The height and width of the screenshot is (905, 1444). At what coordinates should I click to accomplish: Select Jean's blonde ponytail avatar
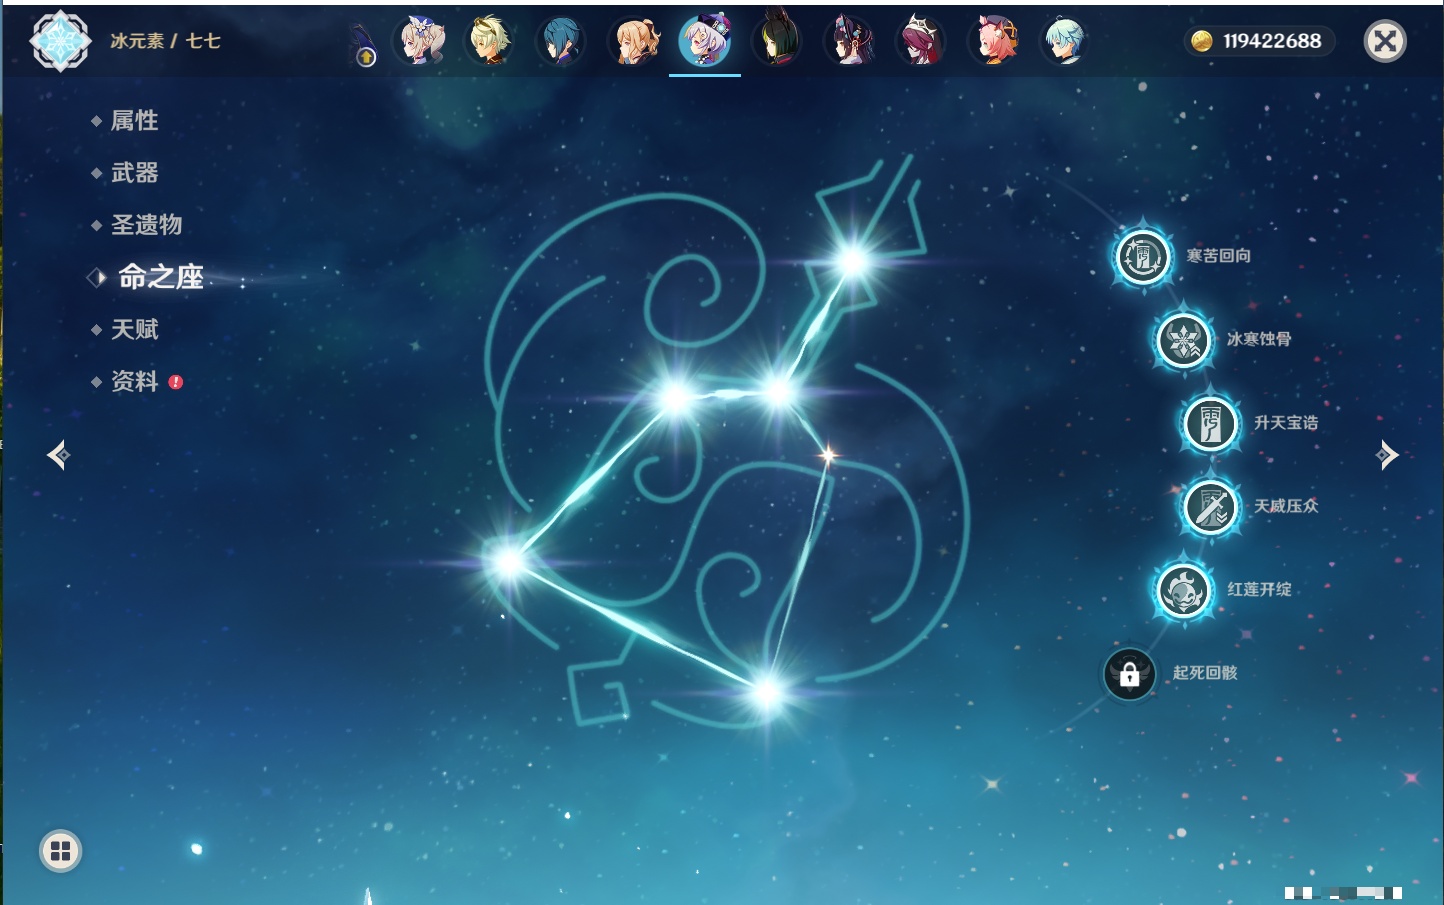coord(634,41)
